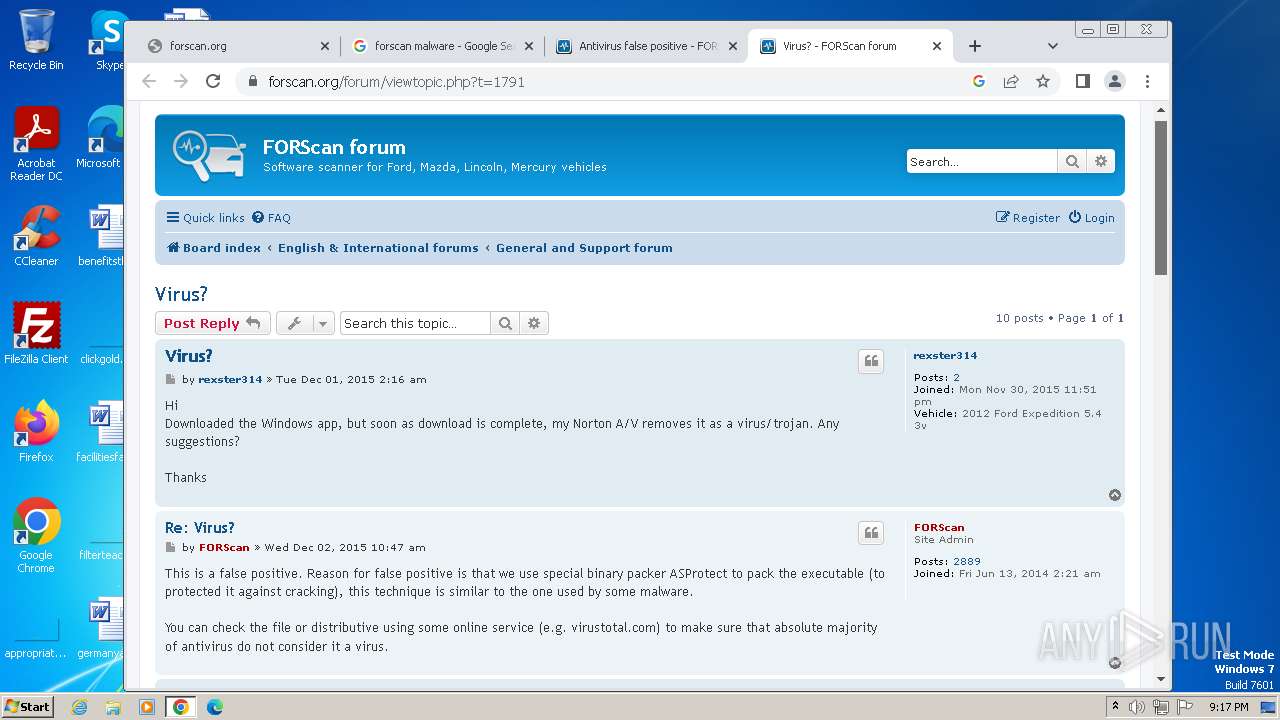
Task: Click the Virus? topic heading
Action: [x=181, y=294]
